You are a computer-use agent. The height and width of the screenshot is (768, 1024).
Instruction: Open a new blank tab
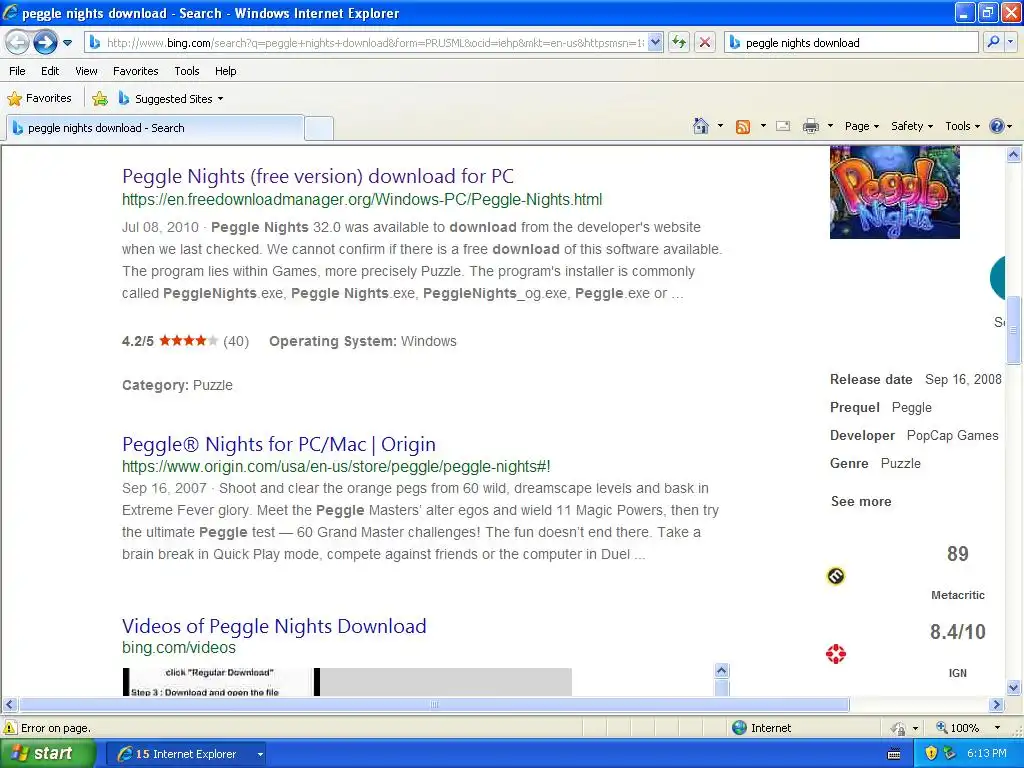coord(319,128)
